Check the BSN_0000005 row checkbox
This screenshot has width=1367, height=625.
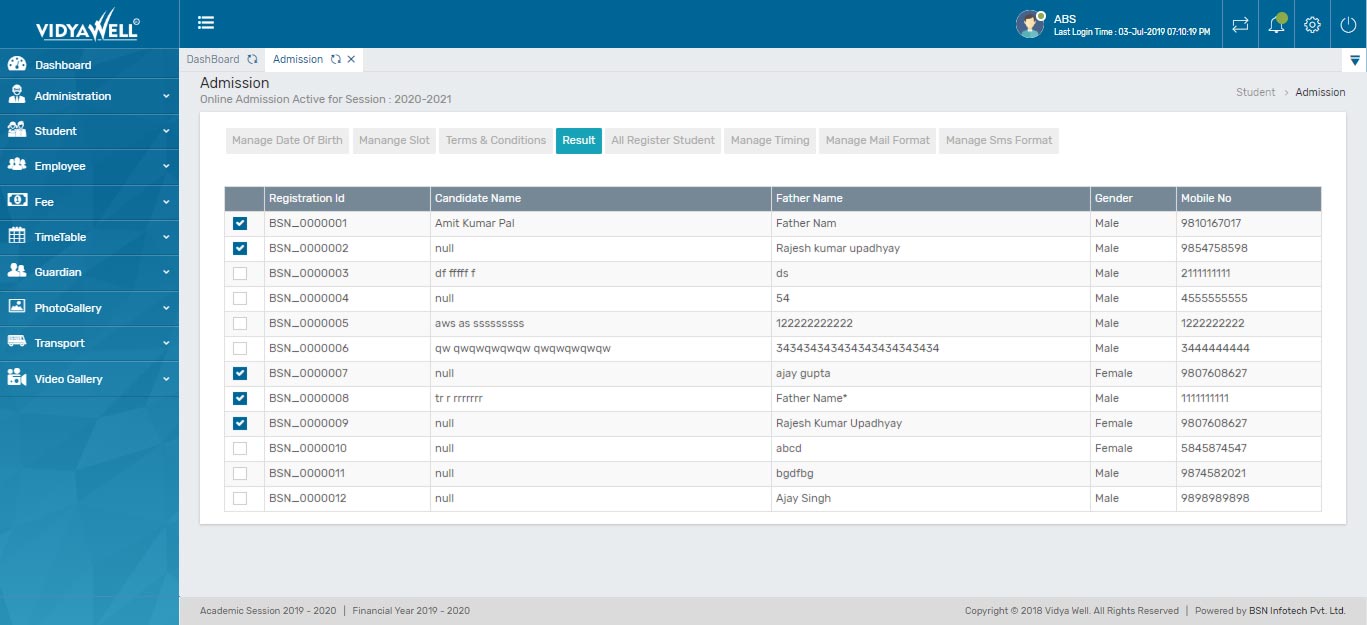pyautogui.click(x=240, y=323)
